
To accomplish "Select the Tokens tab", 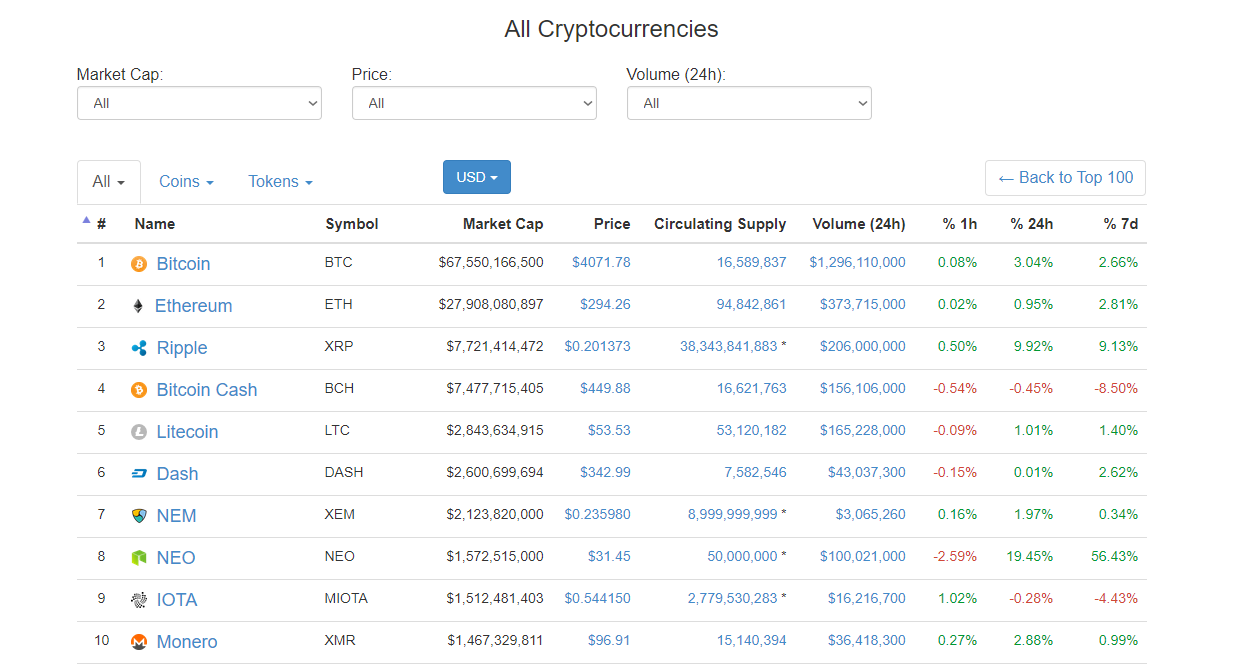I will click(280, 182).
